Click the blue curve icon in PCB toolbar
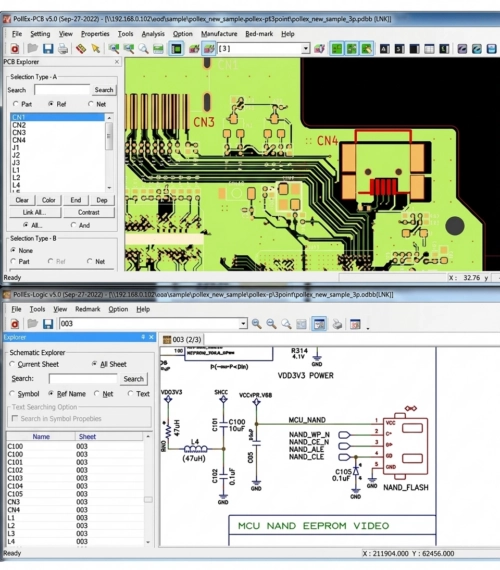500x570 pixels. point(477,48)
